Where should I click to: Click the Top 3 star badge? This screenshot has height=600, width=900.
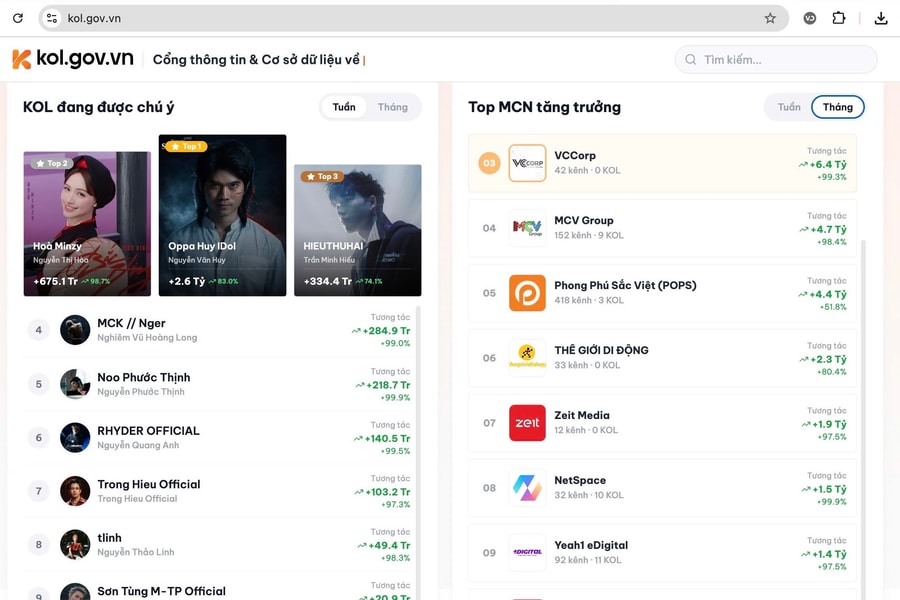(x=322, y=176)
